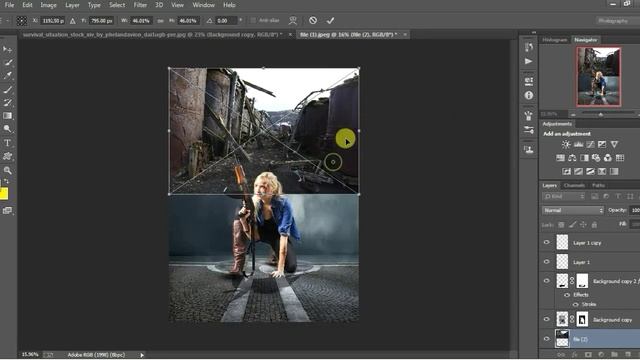
Task: Select the Zoom tool in the toolbar
Action: tap(7, 170)
